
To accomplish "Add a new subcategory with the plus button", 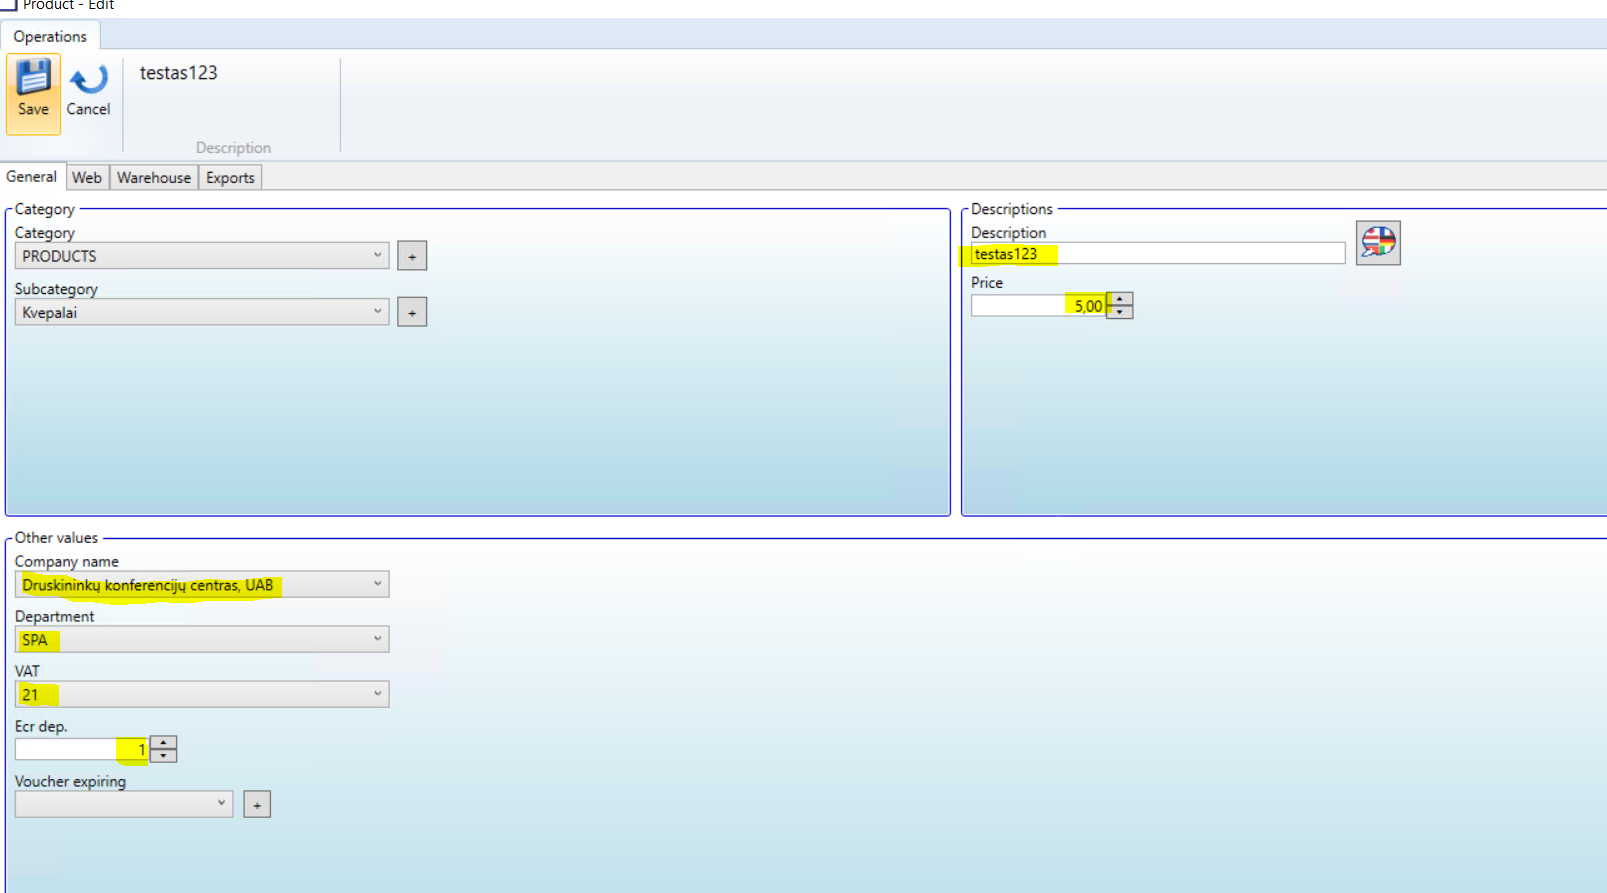I will pos(412,312).
